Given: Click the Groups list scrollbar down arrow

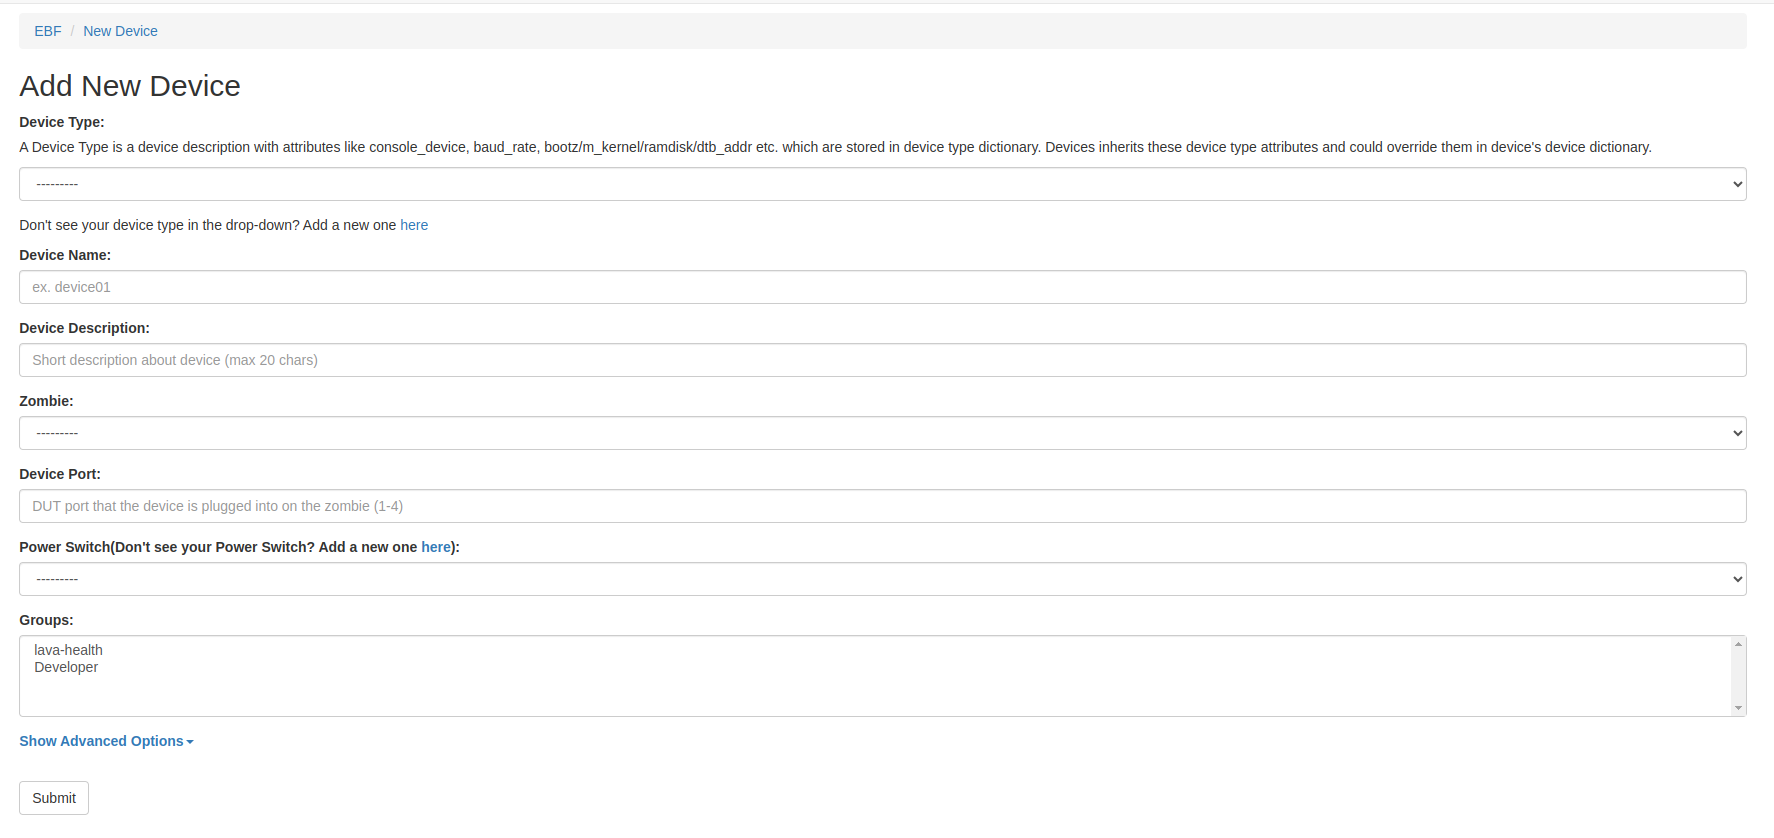Looking at the screenshot, I should 1738,708.
